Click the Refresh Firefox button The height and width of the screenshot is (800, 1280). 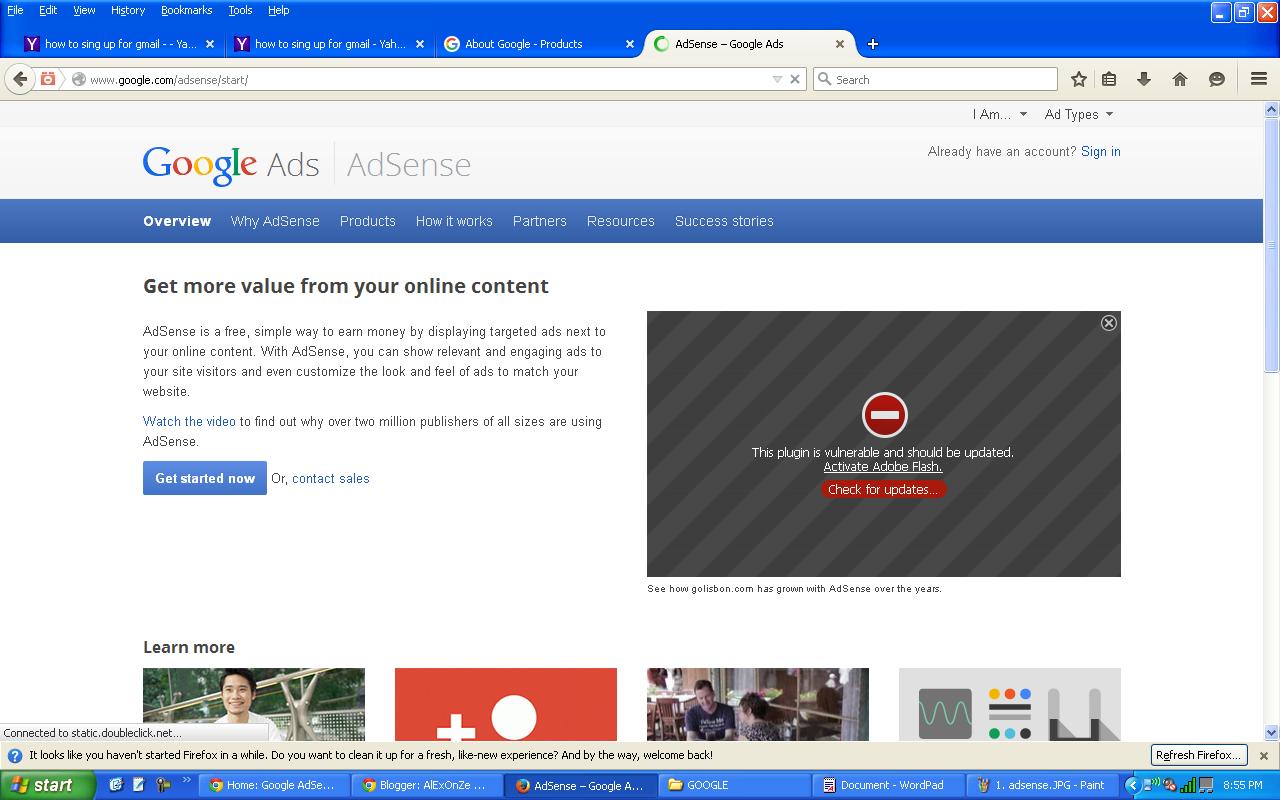point(1199,755)
